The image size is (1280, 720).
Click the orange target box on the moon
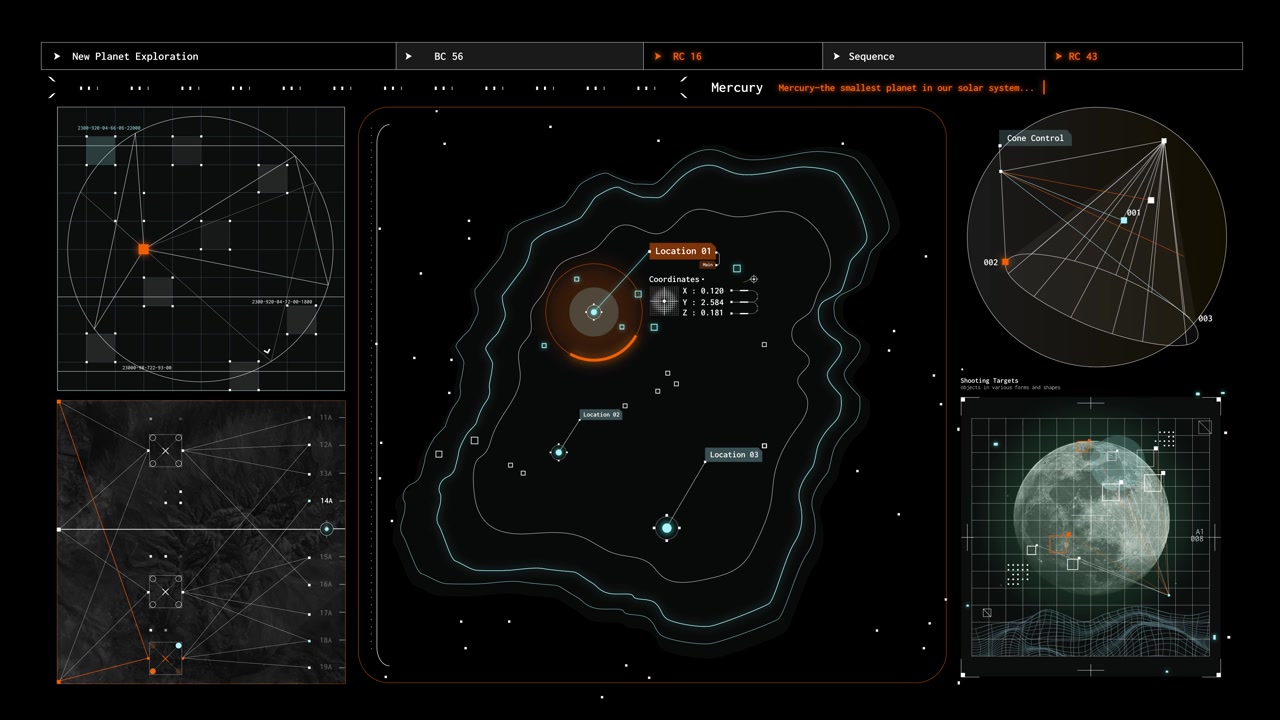click(x=1059, y=544)
